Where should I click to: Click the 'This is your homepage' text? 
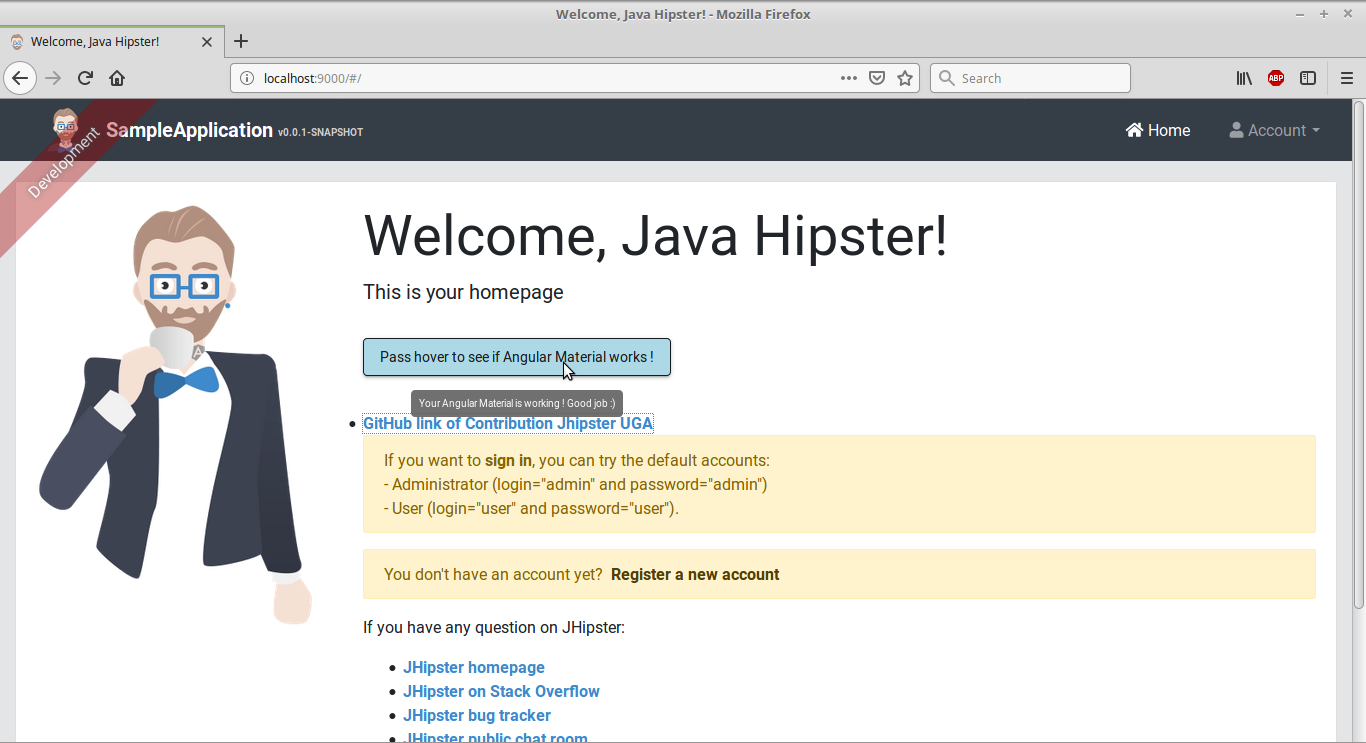pyautogui.click(x=463, y=292)
